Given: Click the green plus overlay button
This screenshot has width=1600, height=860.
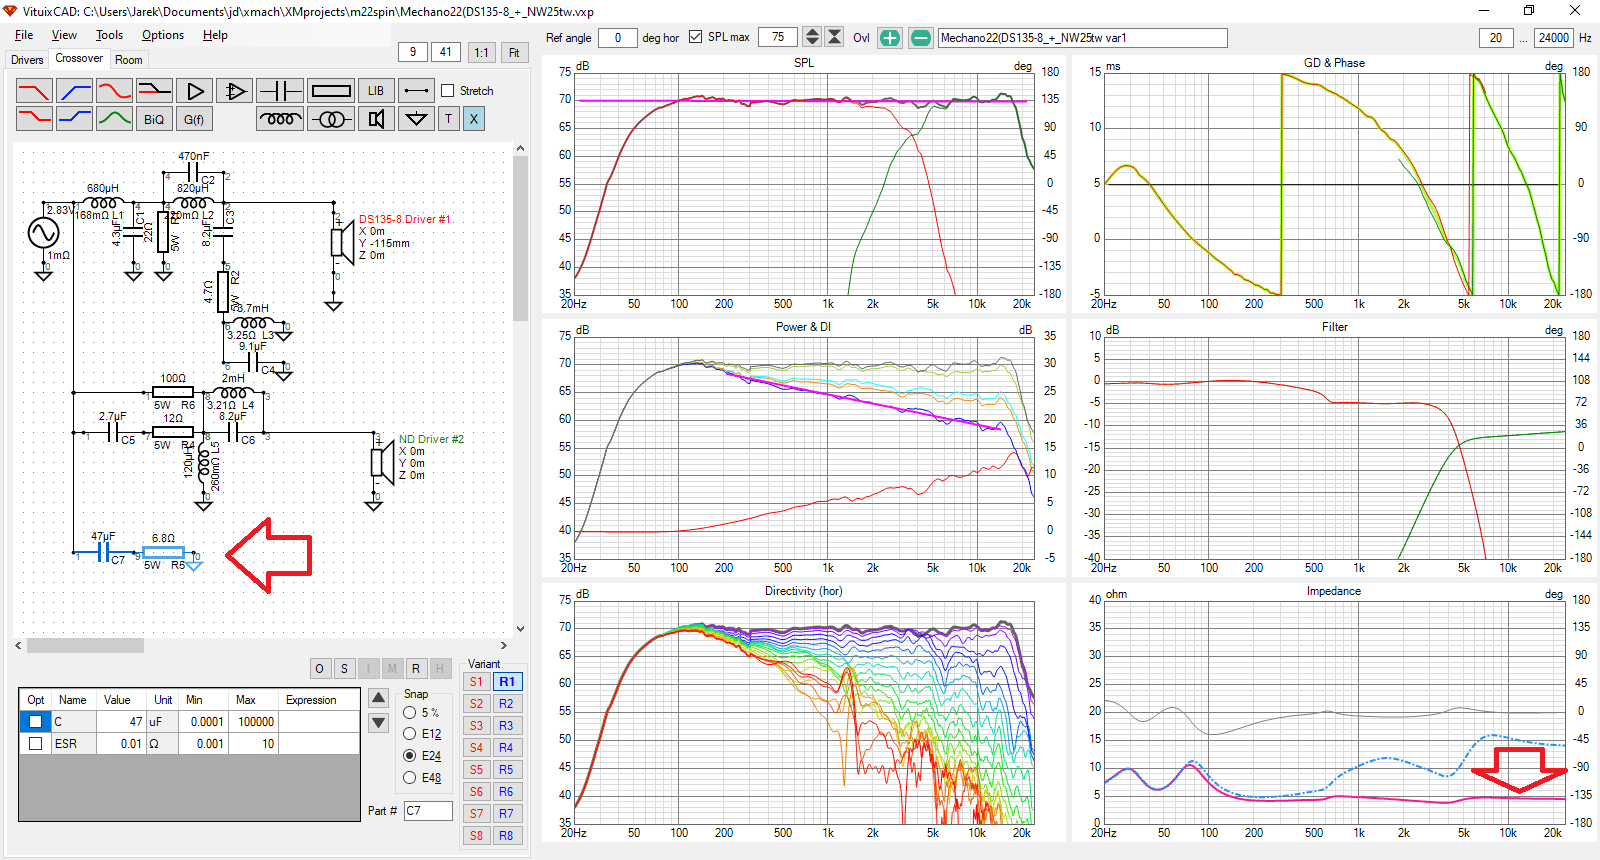Looking at the screenshot, I should [x=890, y=38].
